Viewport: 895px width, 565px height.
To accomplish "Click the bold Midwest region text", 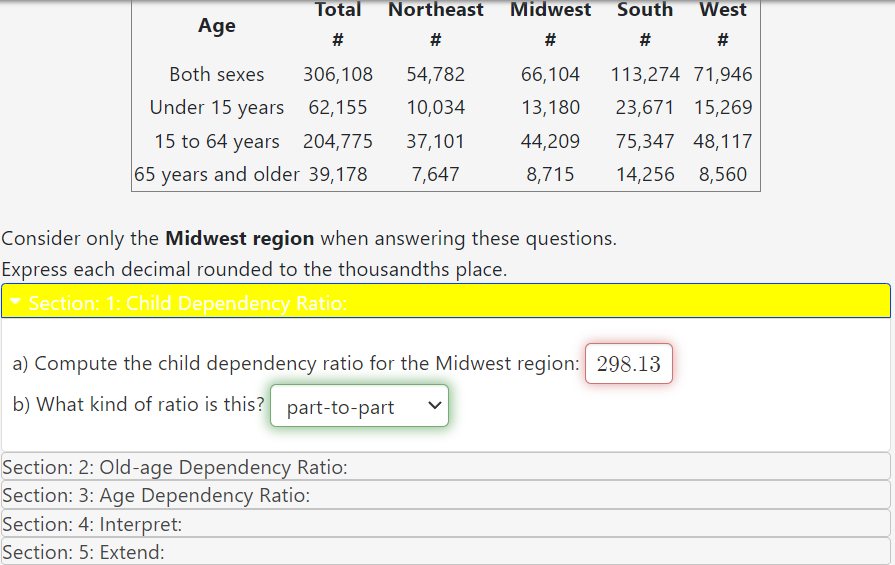I will click(240, 239).
